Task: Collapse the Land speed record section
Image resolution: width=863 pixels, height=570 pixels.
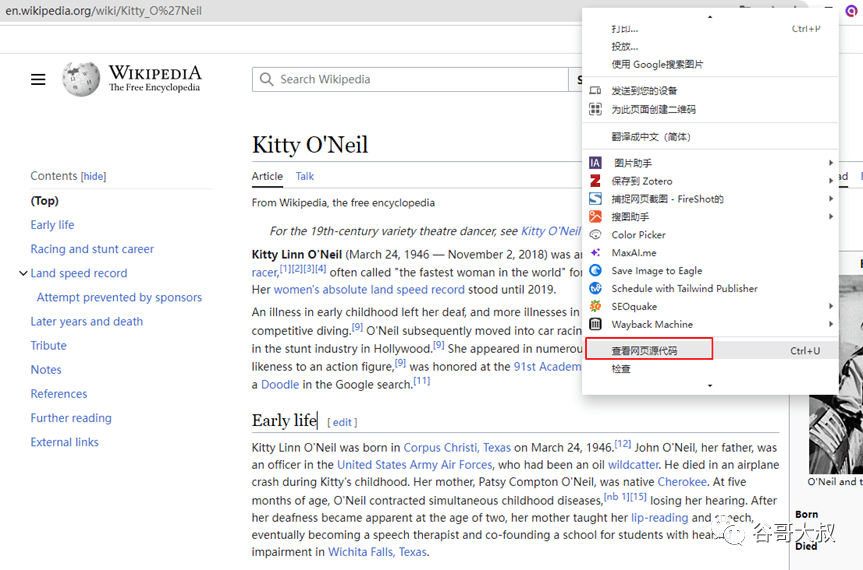Action: pos(23,274)
